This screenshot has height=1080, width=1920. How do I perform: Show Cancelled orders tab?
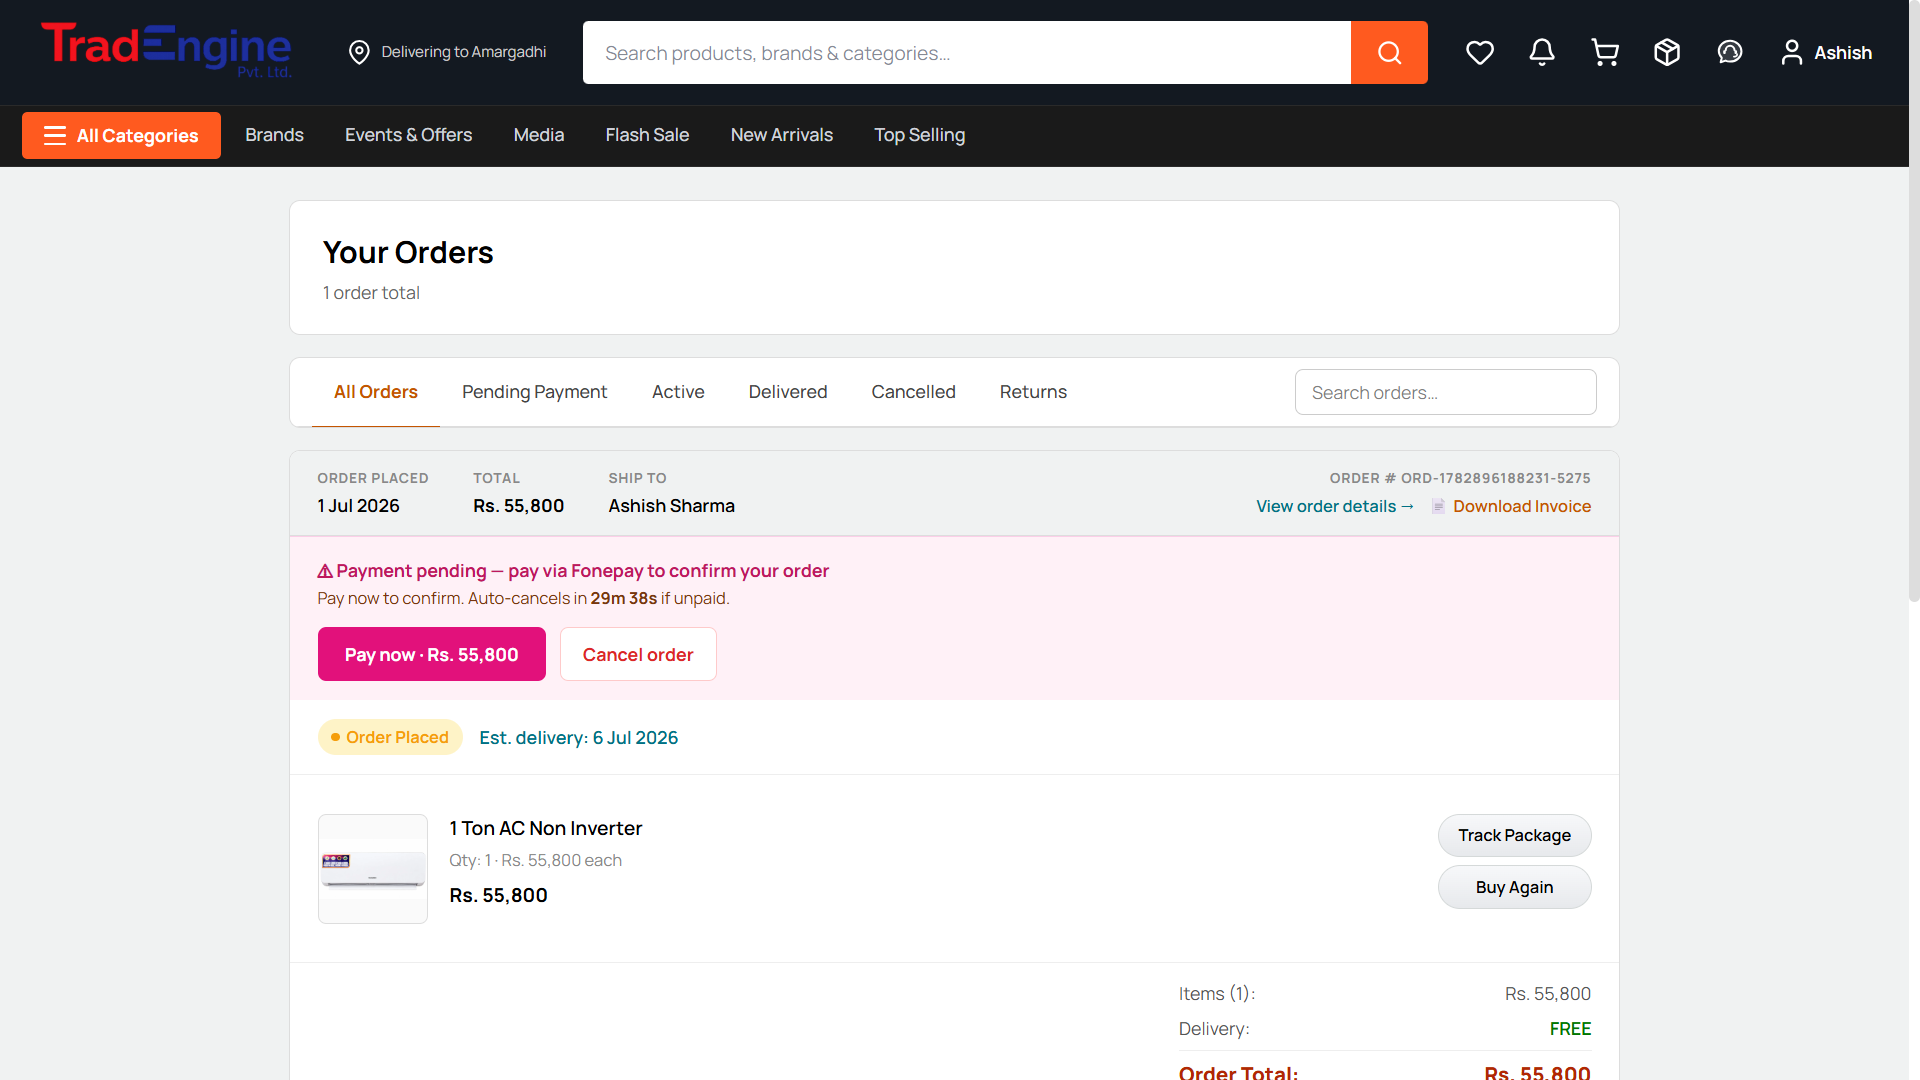pyautogui.click(x=913, y=392)
